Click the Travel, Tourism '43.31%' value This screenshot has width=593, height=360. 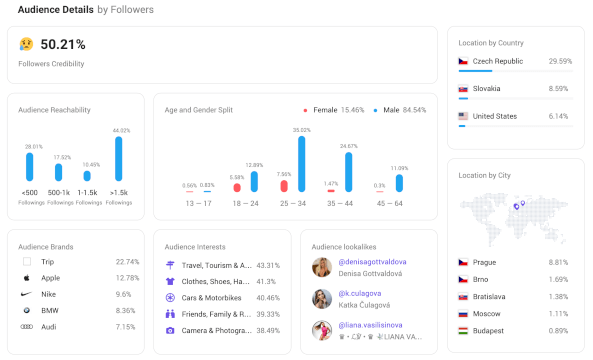pyautogui.click(x=268, y=265)
